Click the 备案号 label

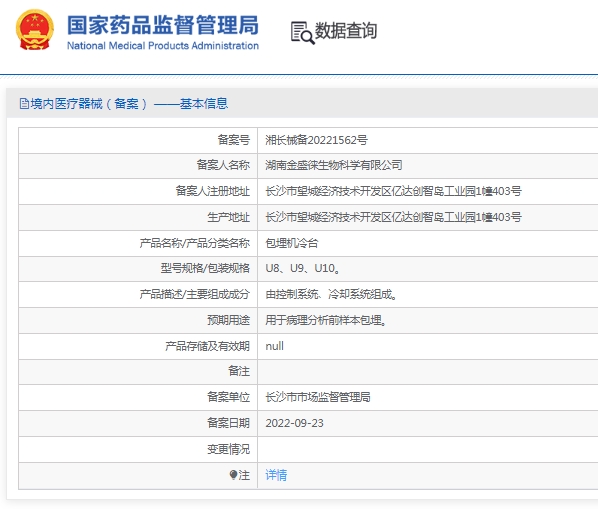[234, 140]
